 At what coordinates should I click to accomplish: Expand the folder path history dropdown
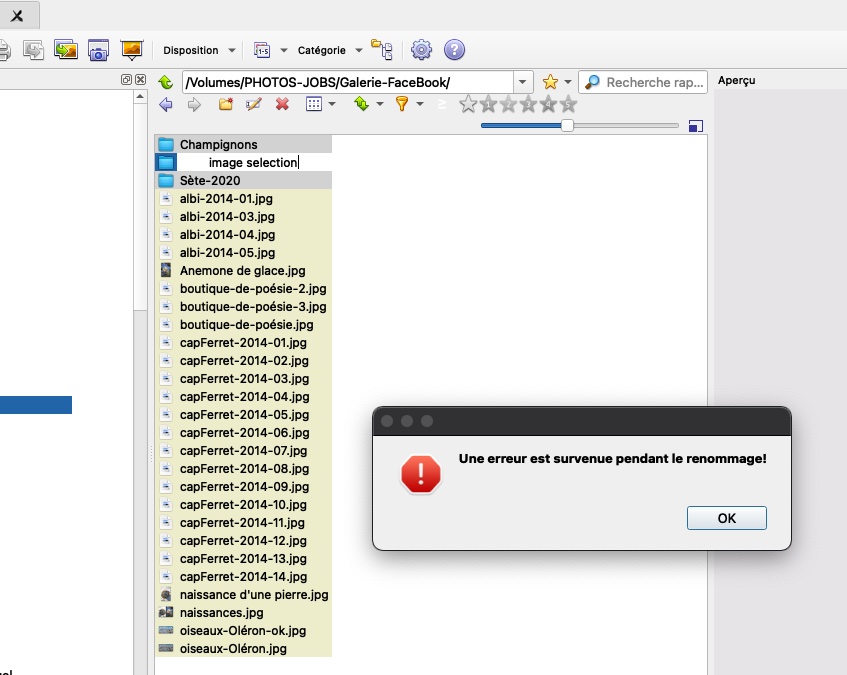(522, 82)
